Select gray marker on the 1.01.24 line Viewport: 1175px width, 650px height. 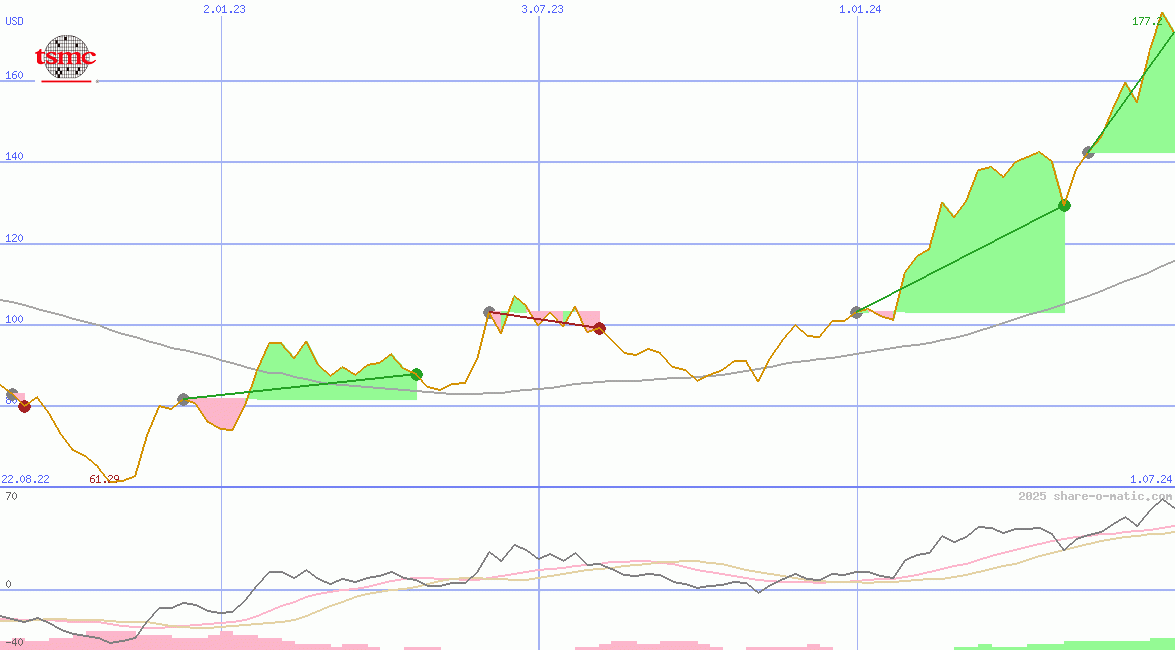[x=857, y=312]
